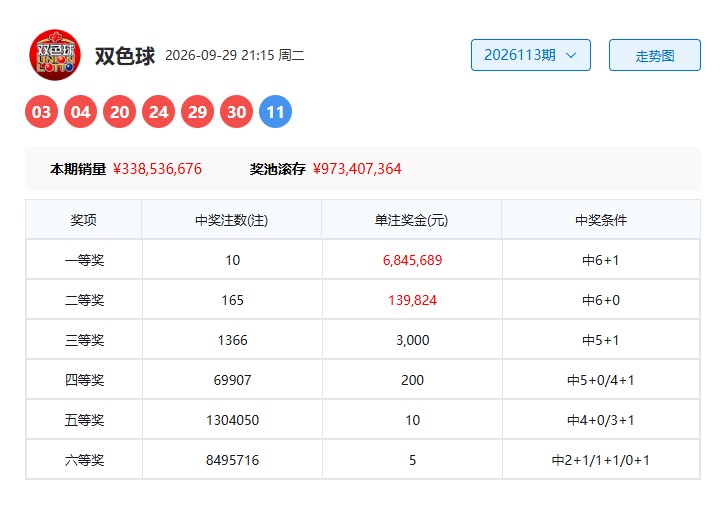Select the 五等奖 row label

click(84, 420)
